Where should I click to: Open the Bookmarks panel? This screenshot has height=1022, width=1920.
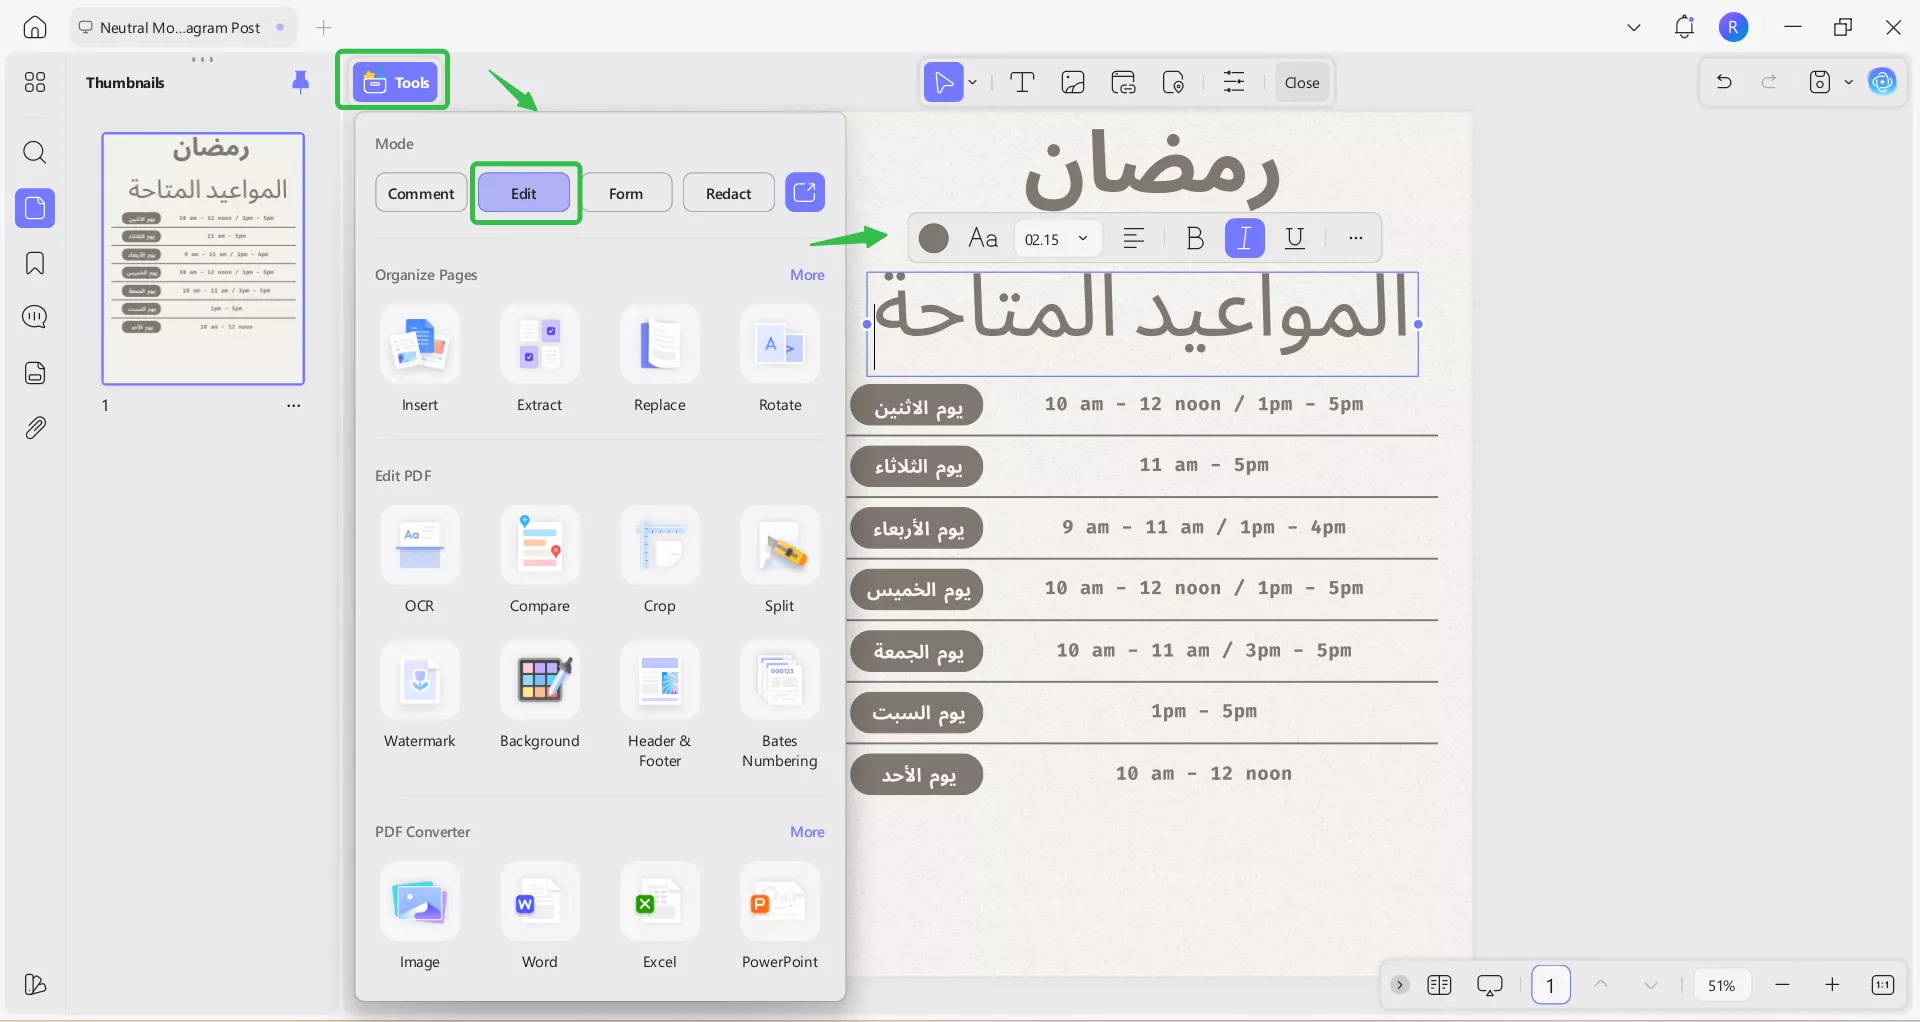point(35,263)
